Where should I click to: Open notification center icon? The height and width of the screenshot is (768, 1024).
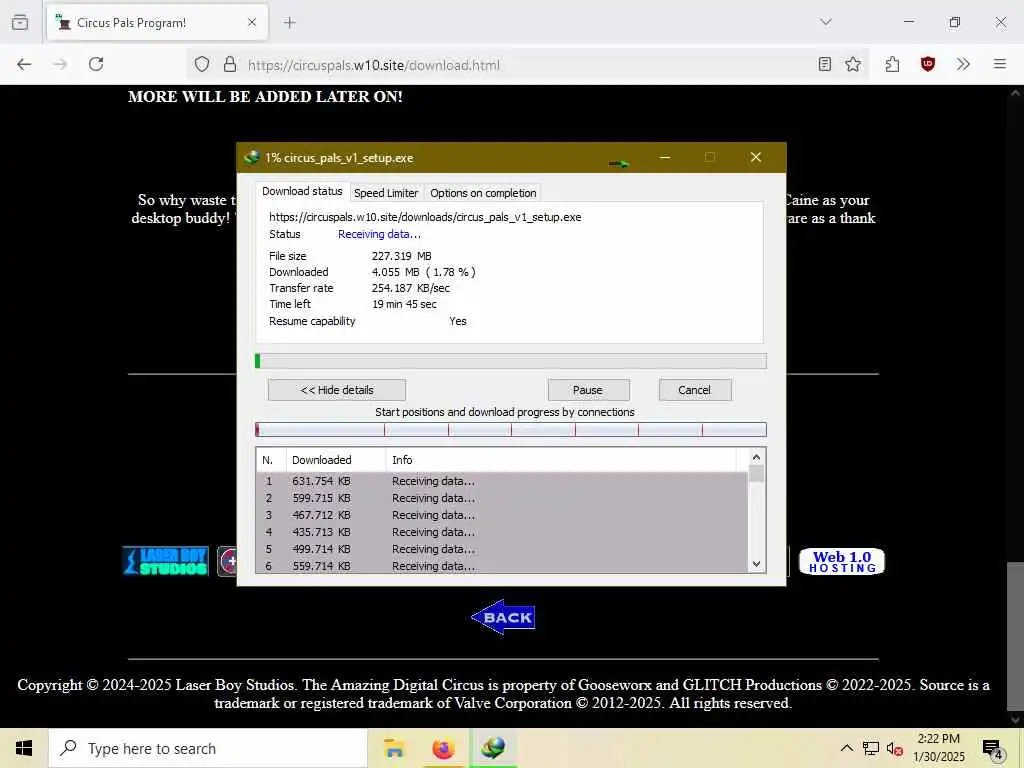pos(993,749)
